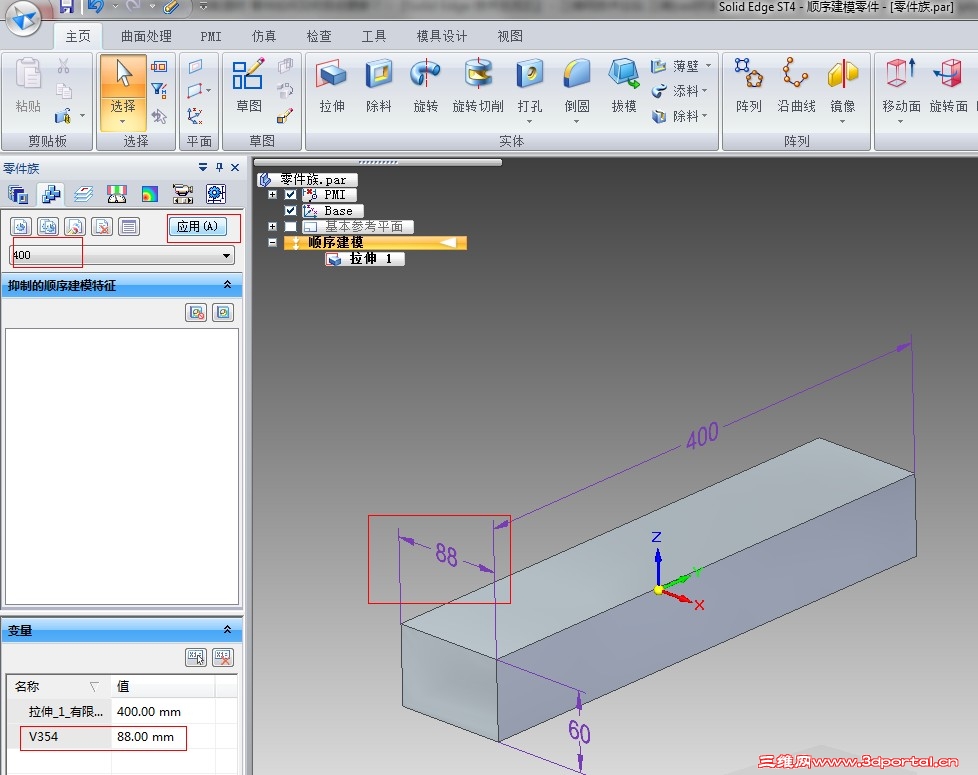Select the 零件族.par root tree node
The height and width of the screenshot is (775, 978).
(x=307, y=180)
